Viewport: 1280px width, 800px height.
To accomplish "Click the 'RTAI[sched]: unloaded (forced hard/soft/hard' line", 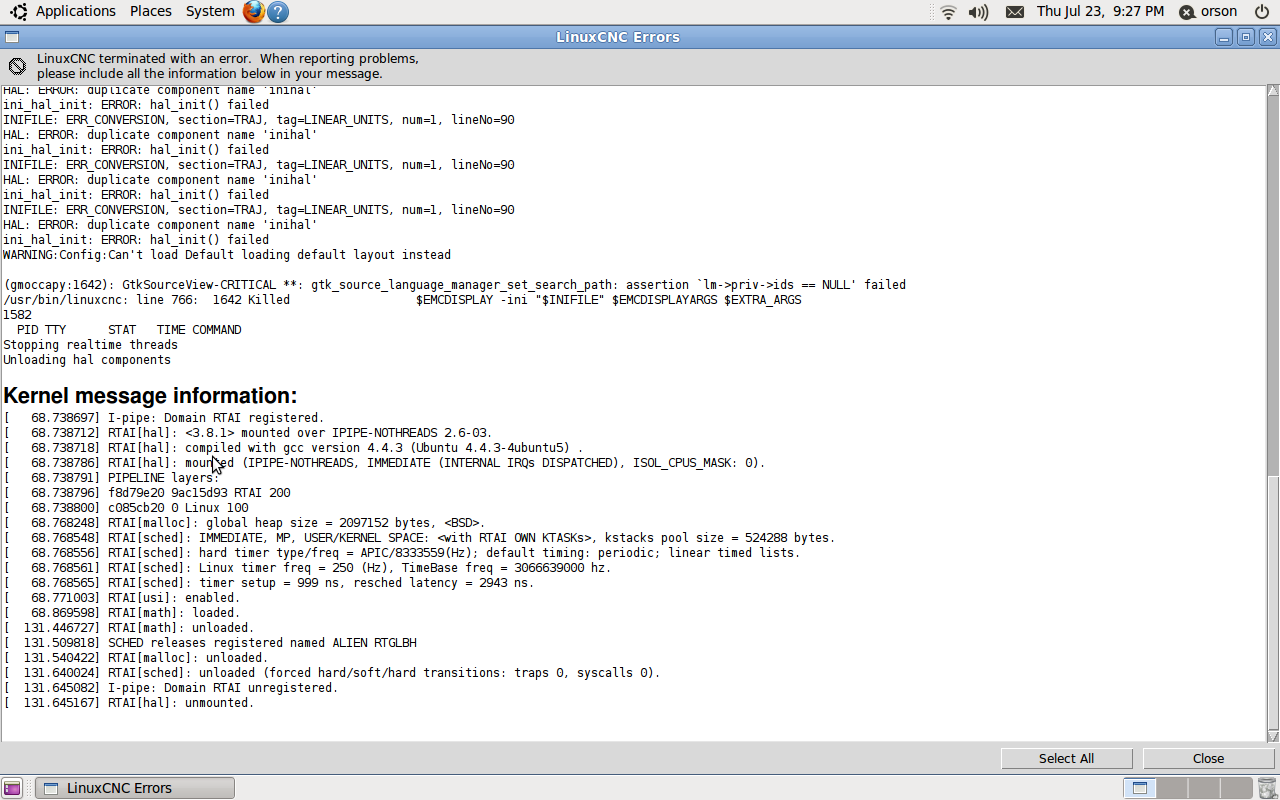I will pyautogui.click(x=332, y=673).
